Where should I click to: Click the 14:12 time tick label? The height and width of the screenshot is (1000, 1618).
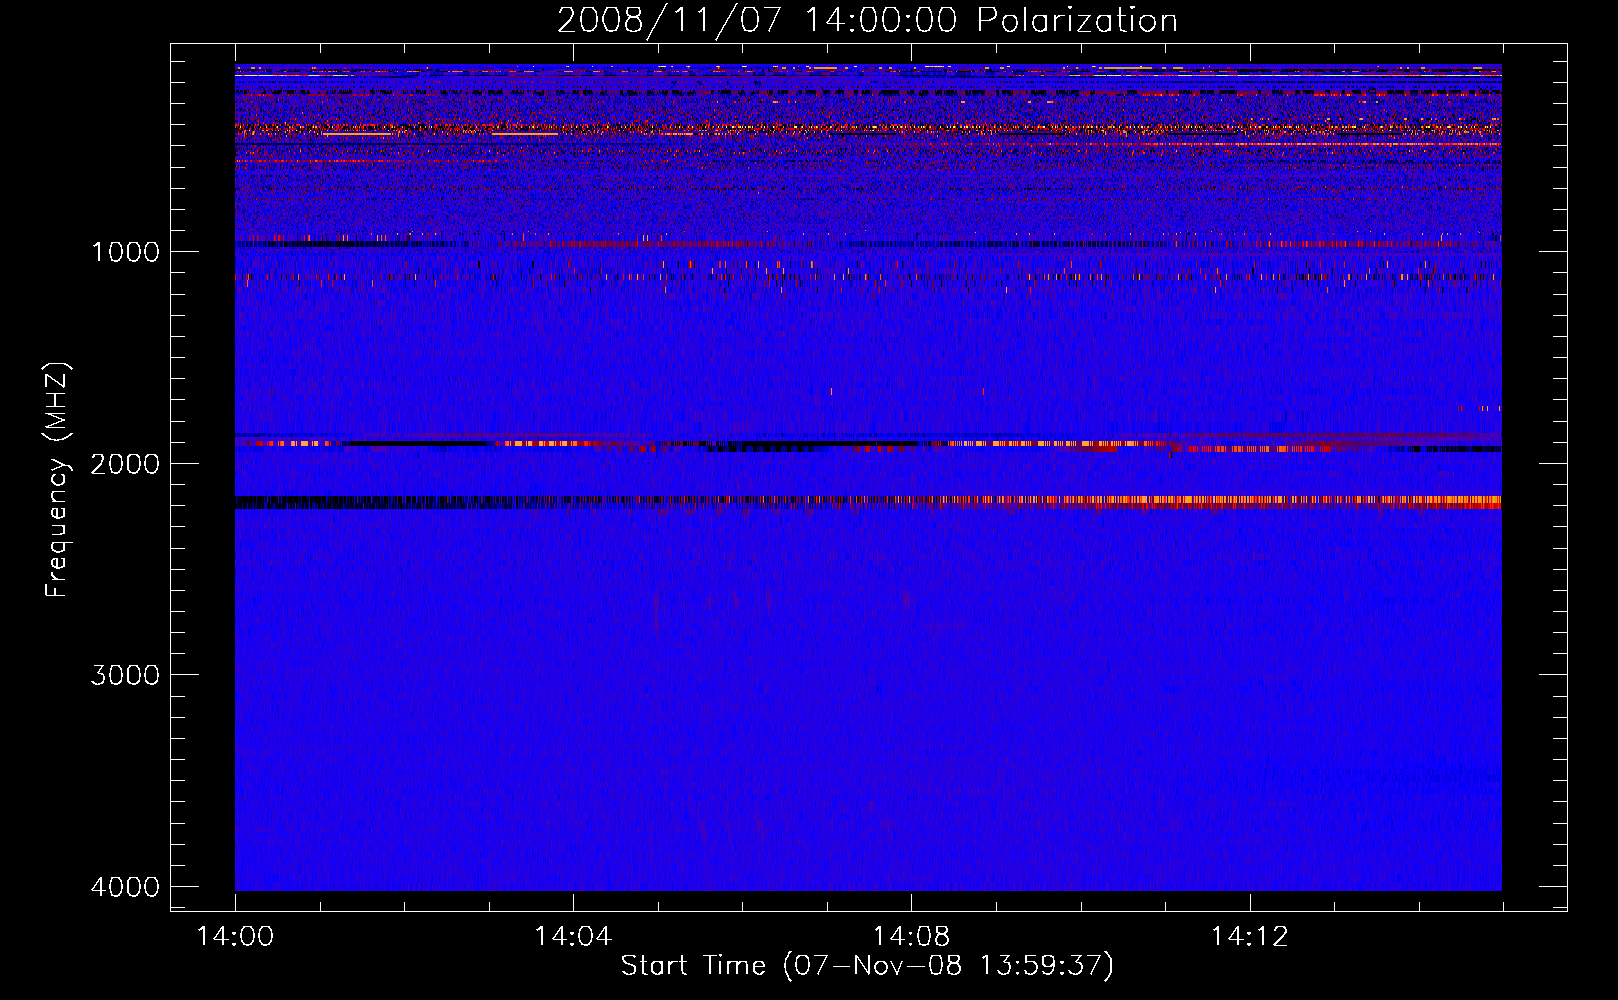[1249, 937]
